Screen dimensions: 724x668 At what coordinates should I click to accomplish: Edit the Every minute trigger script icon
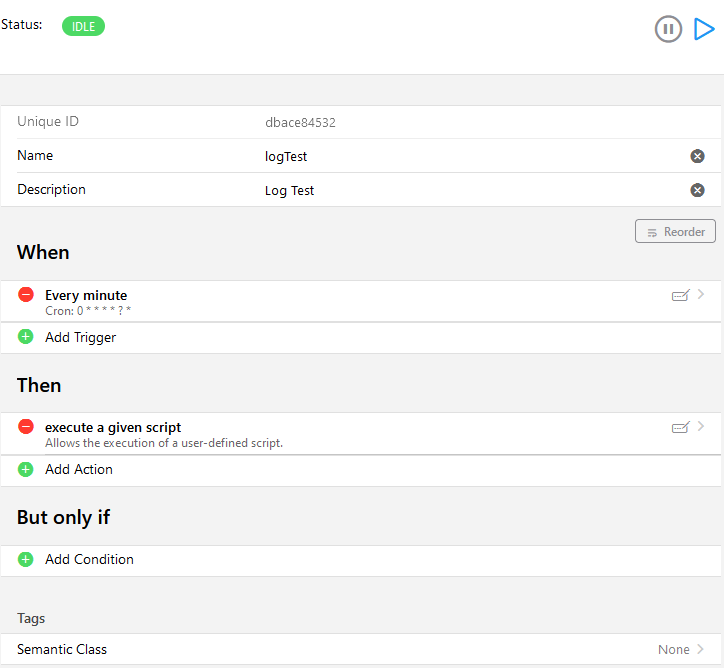680,295
